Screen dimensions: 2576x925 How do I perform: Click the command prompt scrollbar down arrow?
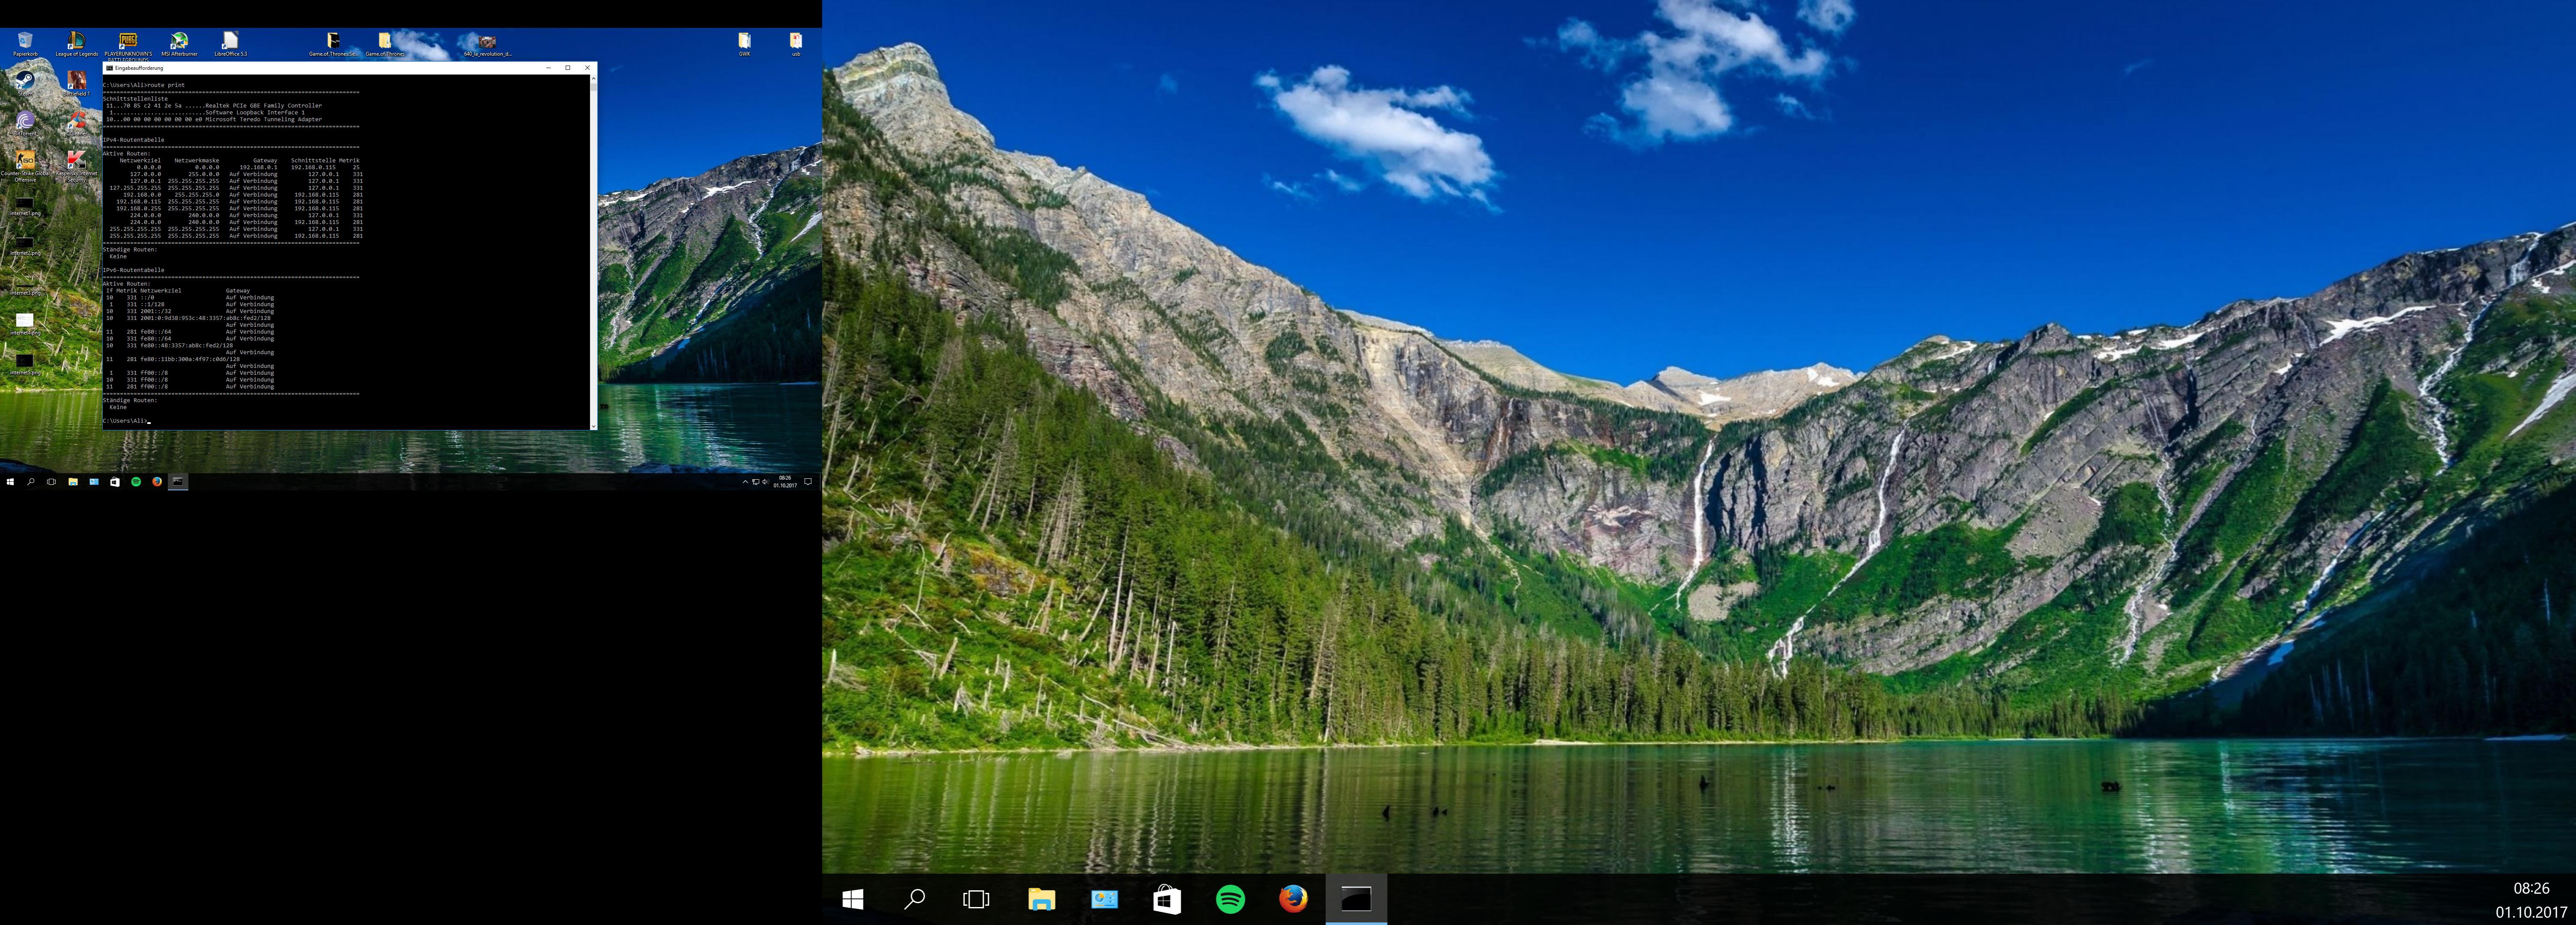(x=593, y=426)
